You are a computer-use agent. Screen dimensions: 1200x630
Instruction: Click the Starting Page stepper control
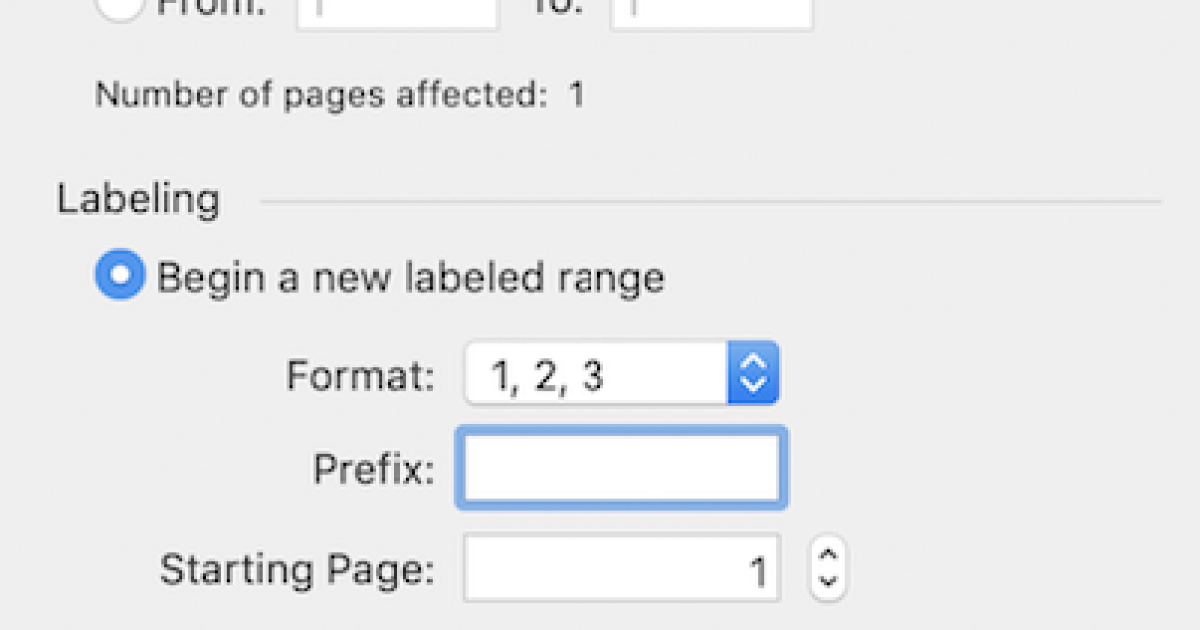(x=827, y=568)
